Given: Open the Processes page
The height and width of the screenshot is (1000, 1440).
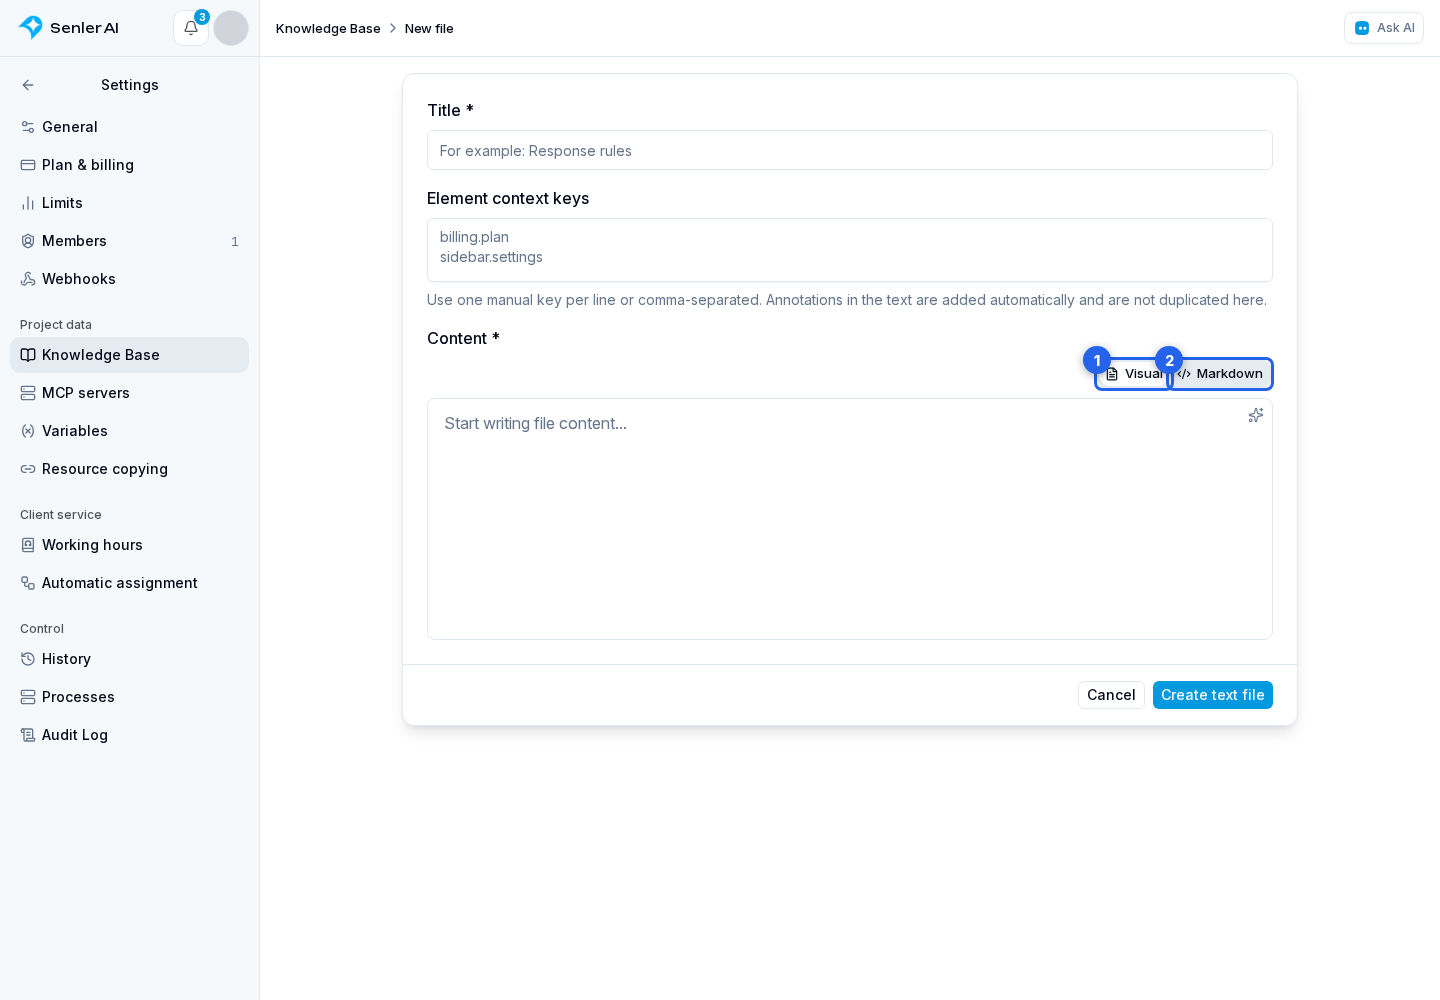Looking at the screenshot, I should click(x=130, y=697).
